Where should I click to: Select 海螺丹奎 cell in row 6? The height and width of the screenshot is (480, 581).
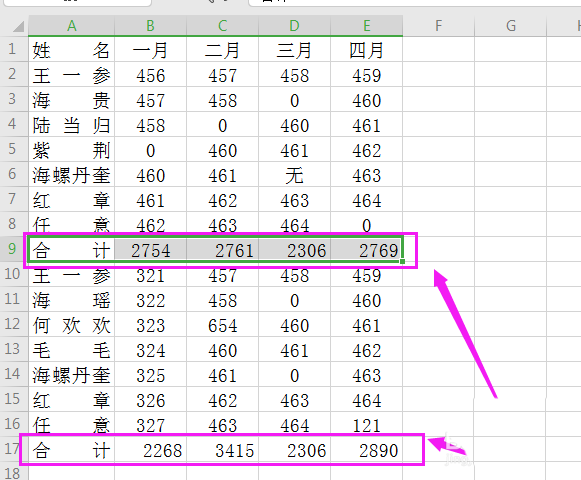click(x=72, y=175)
